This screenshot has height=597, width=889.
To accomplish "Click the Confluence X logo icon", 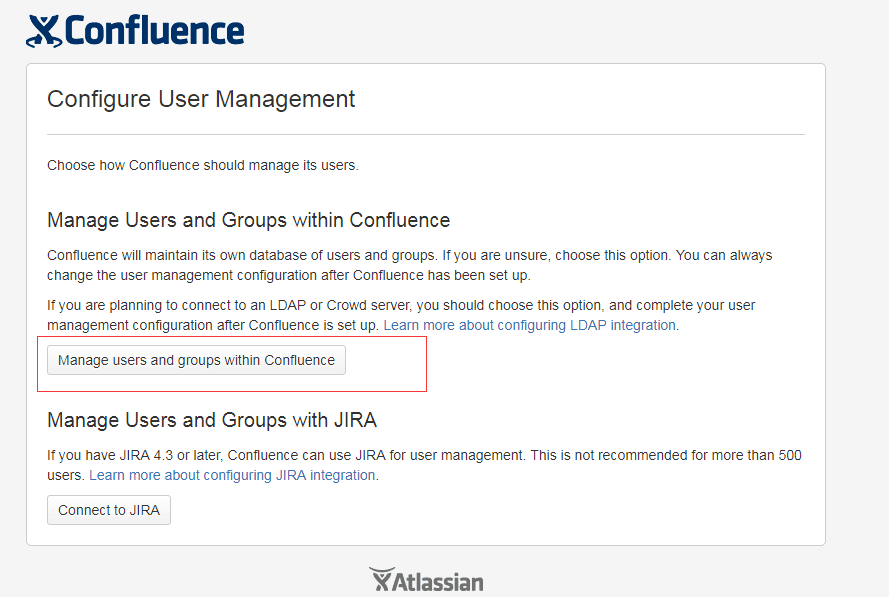I will pos(44,31).
